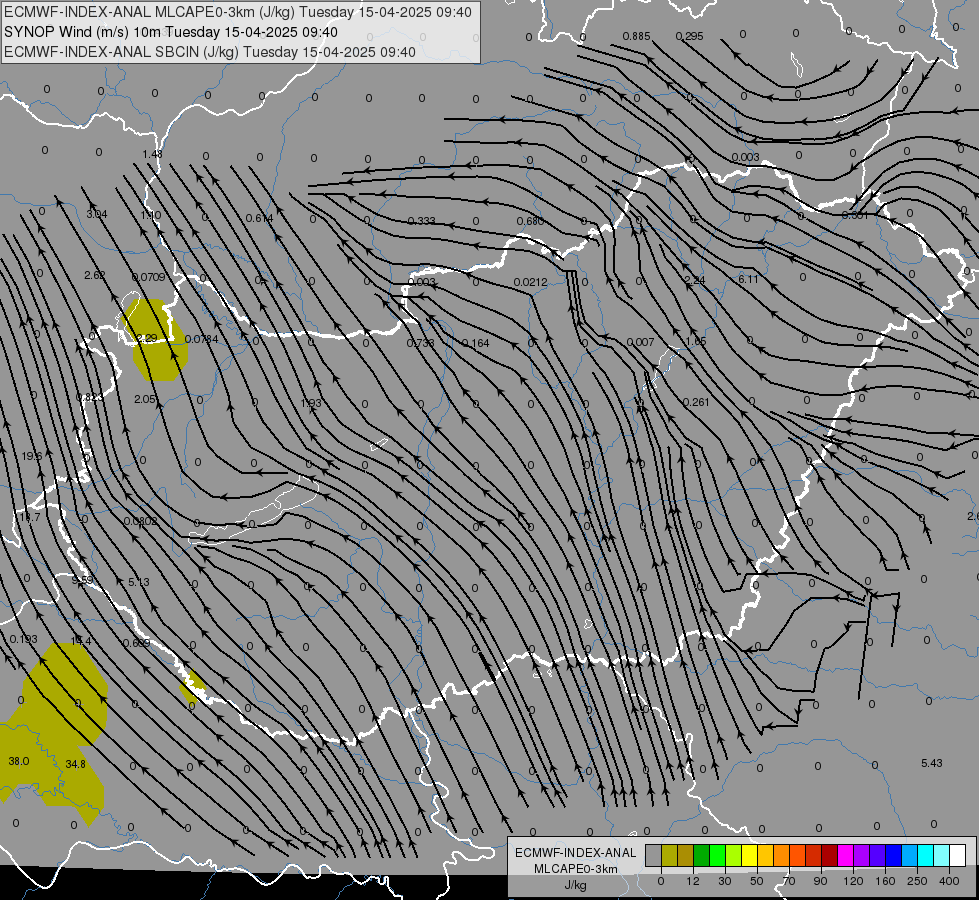
Task: Click the map value 0.007
Action: click(x=640, y=342)
